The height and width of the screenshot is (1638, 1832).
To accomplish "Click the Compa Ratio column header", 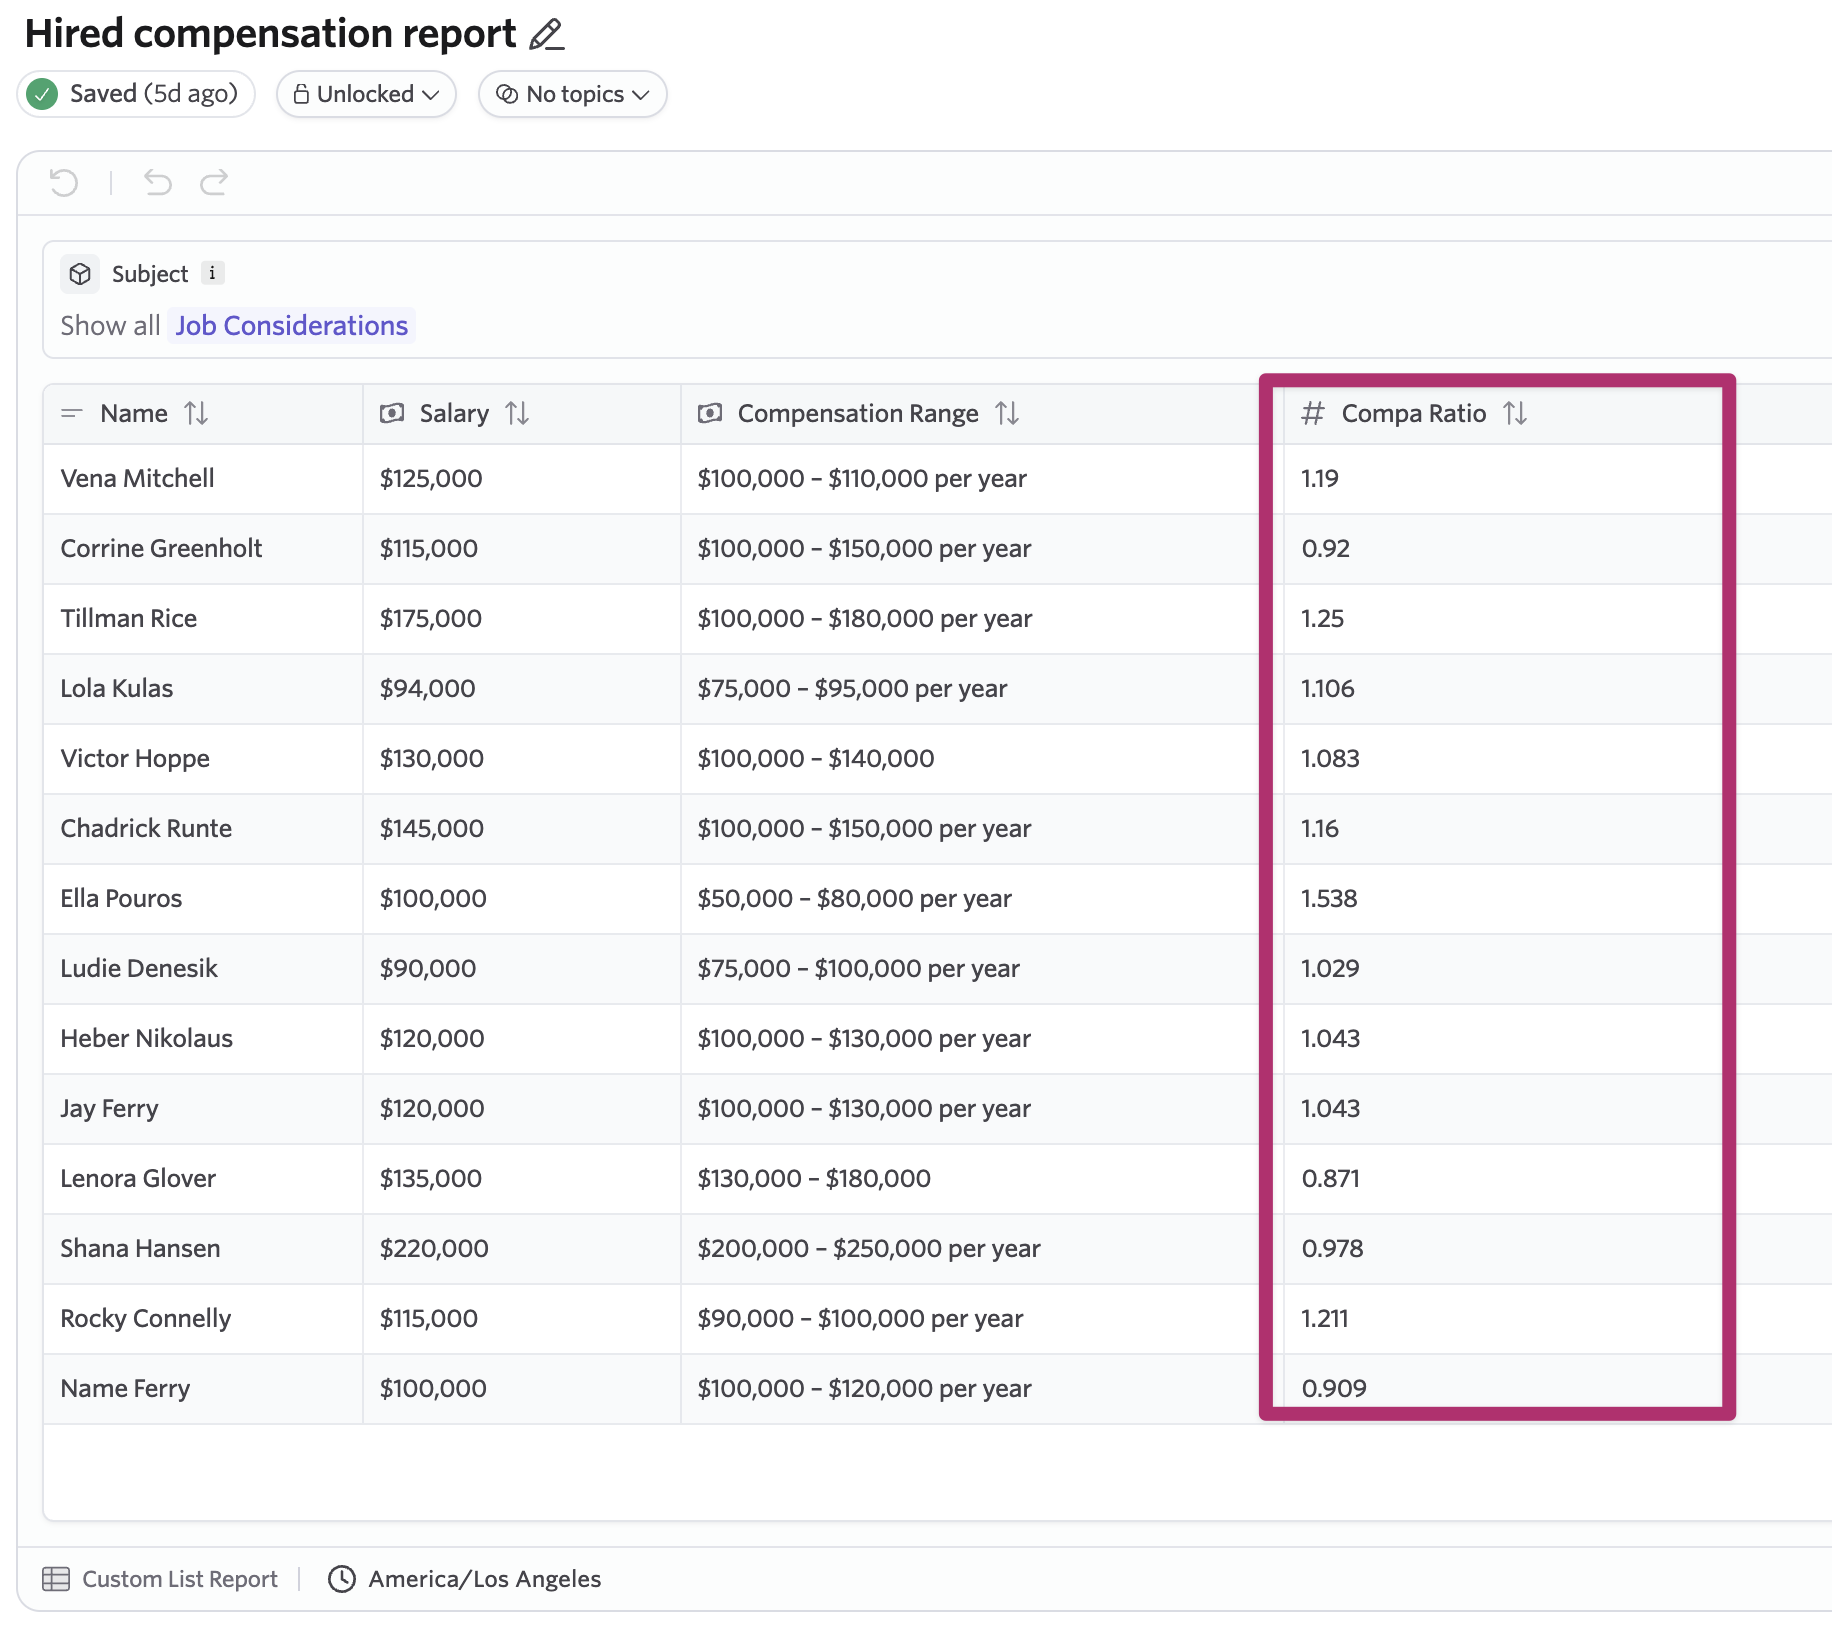I will point(1413,413).
